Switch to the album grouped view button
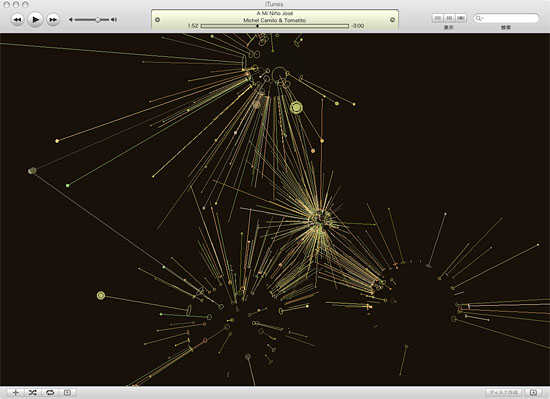The image size is (550, 399). (449, 18)
